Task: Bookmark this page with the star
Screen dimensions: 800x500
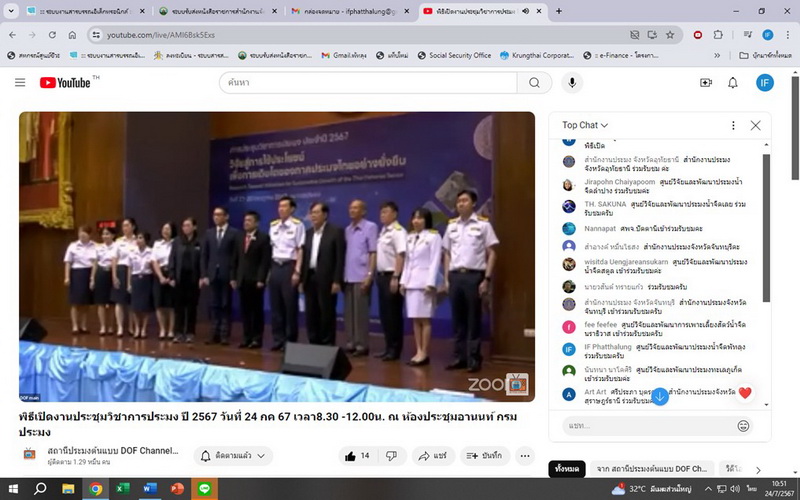Action: click(670, 35)
